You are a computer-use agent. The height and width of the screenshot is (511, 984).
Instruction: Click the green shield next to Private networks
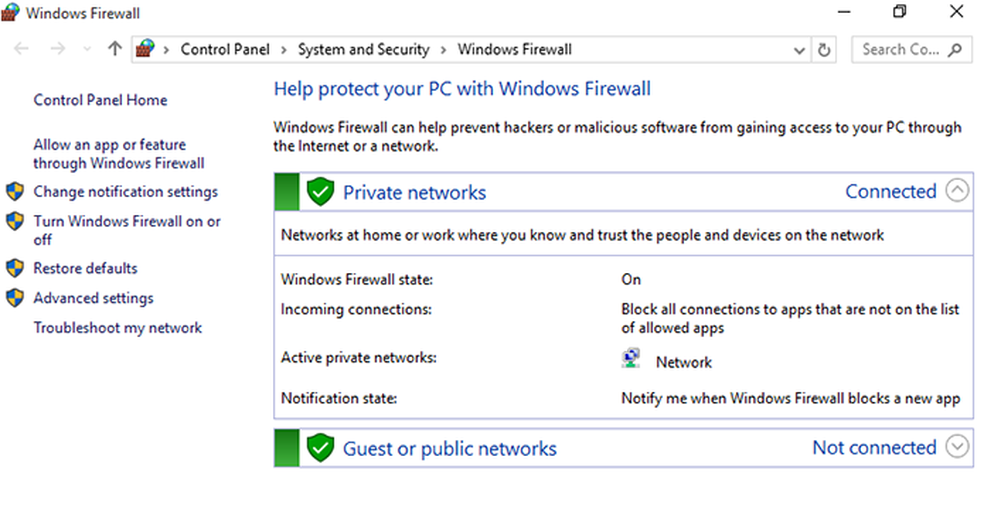tap(320, 192)
